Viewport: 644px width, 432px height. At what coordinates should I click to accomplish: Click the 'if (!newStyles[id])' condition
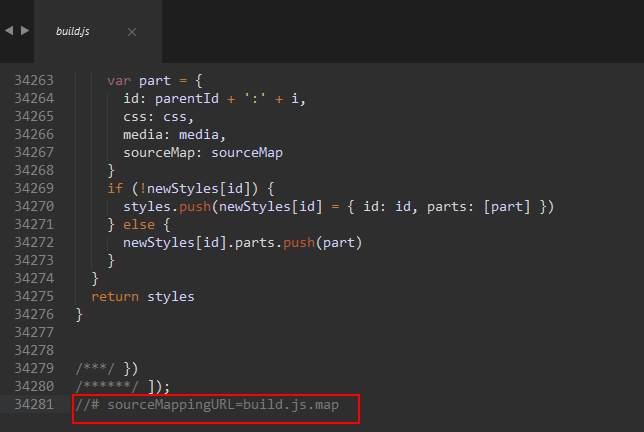183,188
